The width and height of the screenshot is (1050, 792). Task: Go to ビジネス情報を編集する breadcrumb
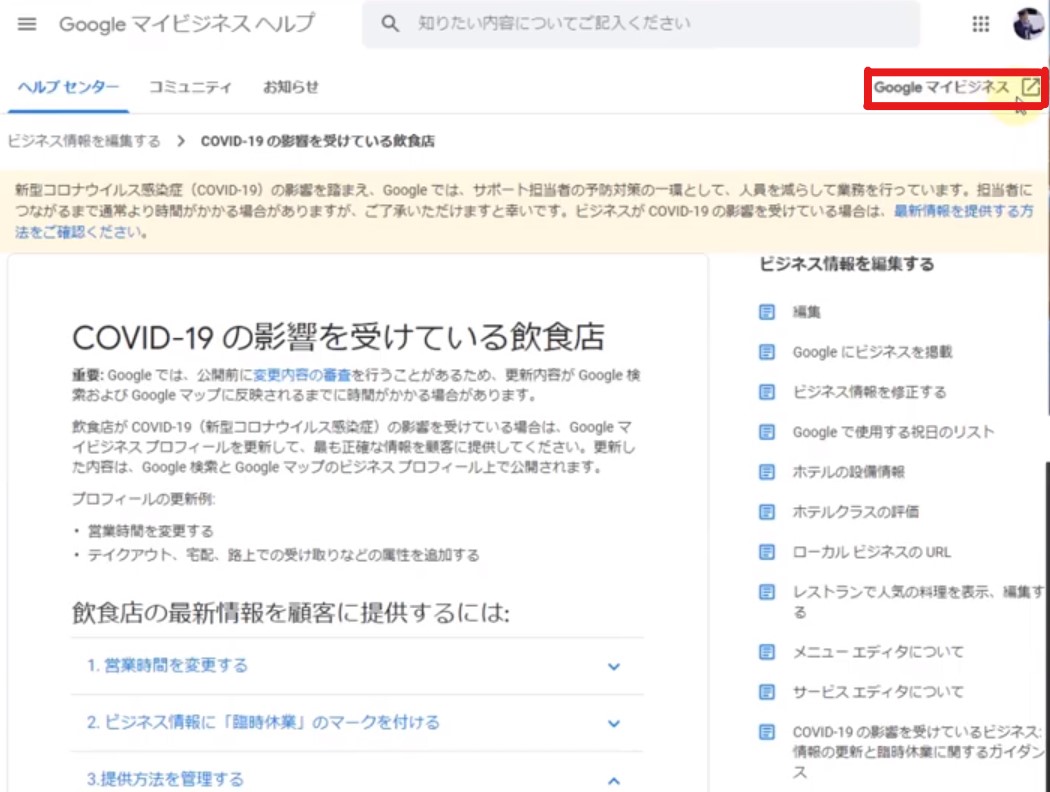84,141
